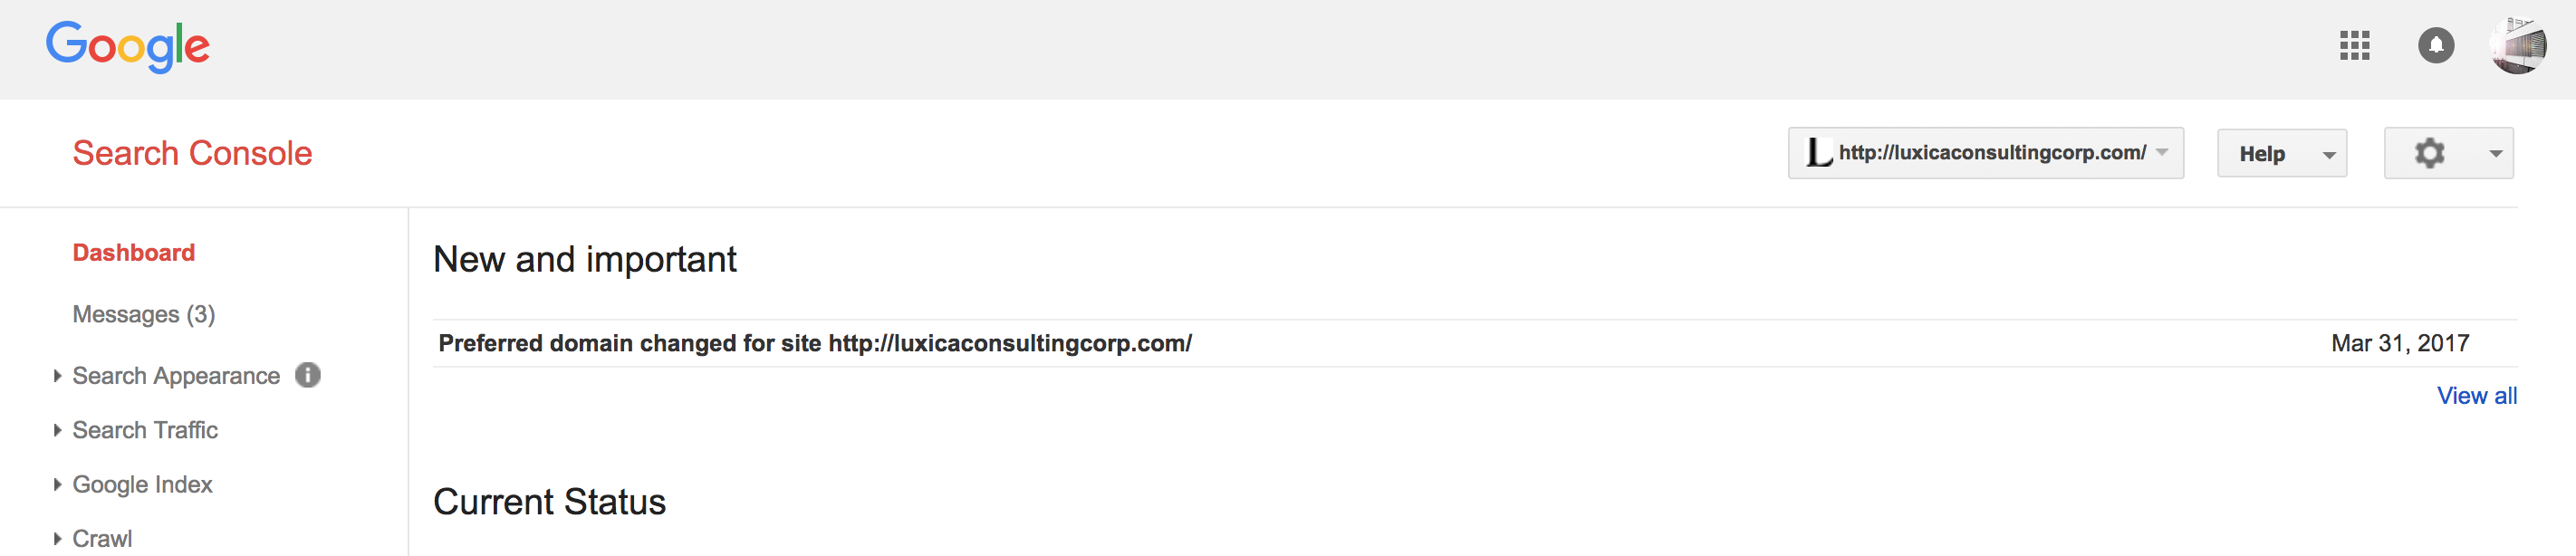This screenshot has height=556, width=2576.
Task: Open notifications bell
Action: point(2436,45)
